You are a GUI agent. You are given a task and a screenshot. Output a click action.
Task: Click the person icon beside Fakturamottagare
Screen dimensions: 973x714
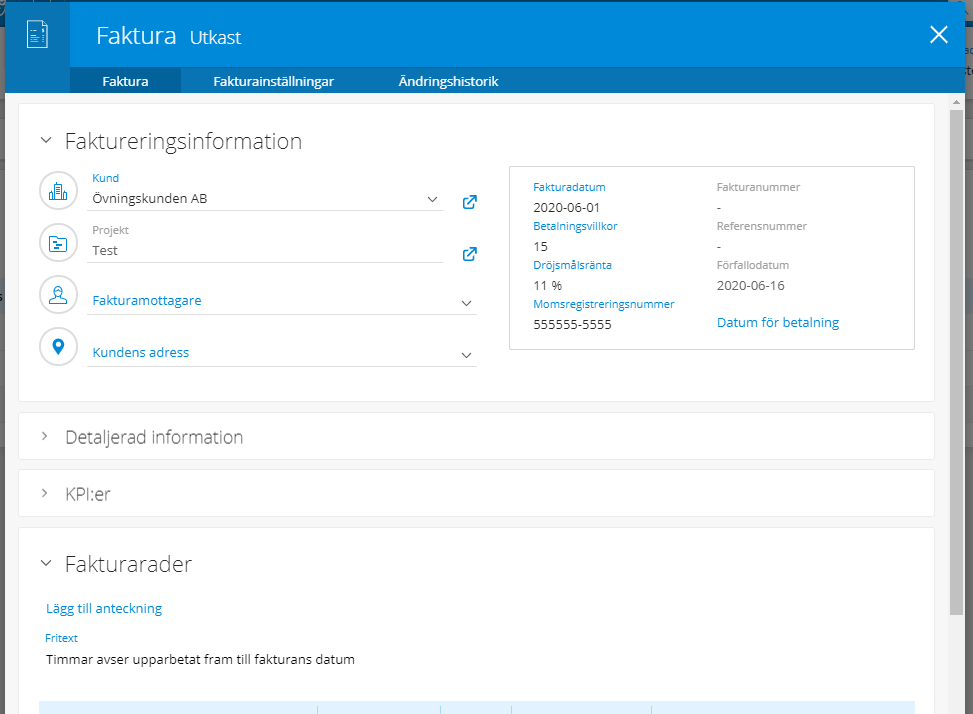pyautogui.click(x=58, y=294)
